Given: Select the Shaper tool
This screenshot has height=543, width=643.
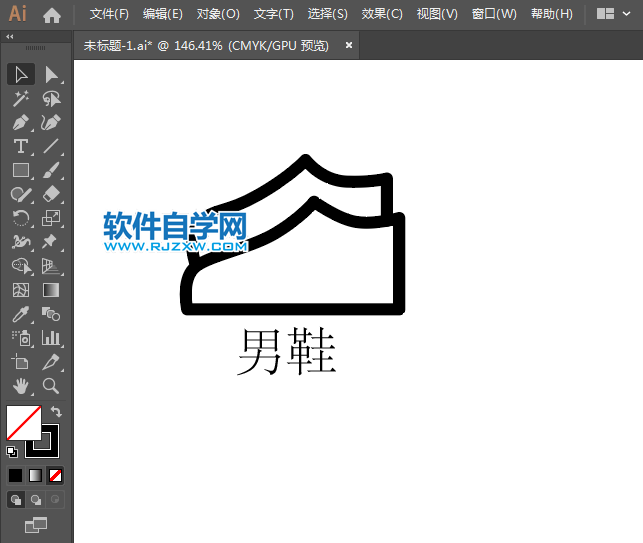Looking at the screenshot, I should tap(21, 194).
